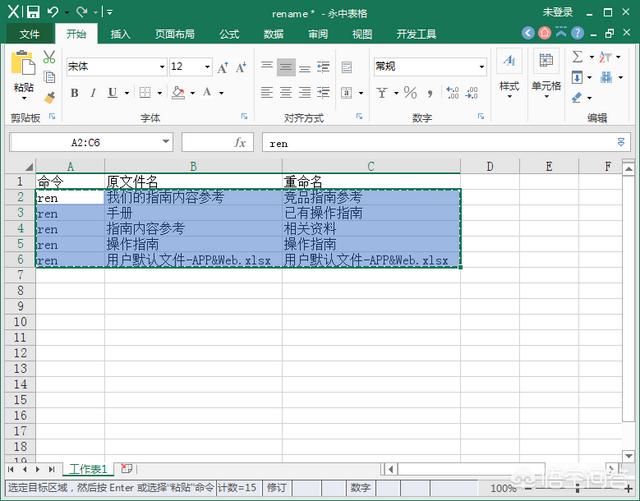Toggle Underline formatting
Image resolution: width=640 pixels, height=501 pixels.
click(112, 93)
